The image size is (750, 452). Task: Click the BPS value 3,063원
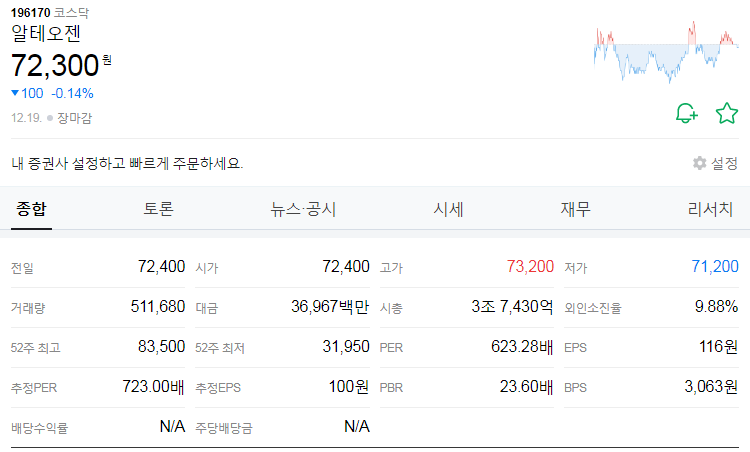[711, 386]
